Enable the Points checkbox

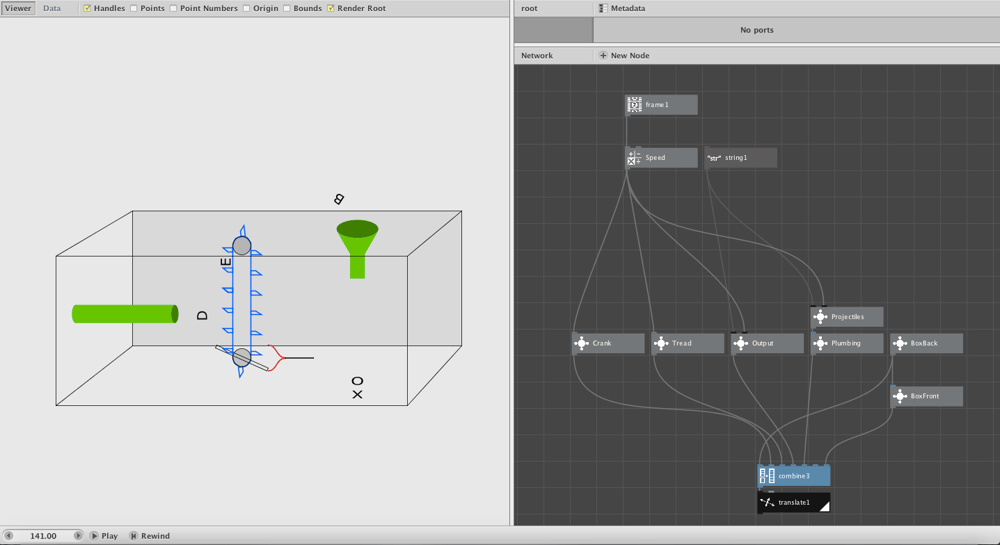pos(134,8)
